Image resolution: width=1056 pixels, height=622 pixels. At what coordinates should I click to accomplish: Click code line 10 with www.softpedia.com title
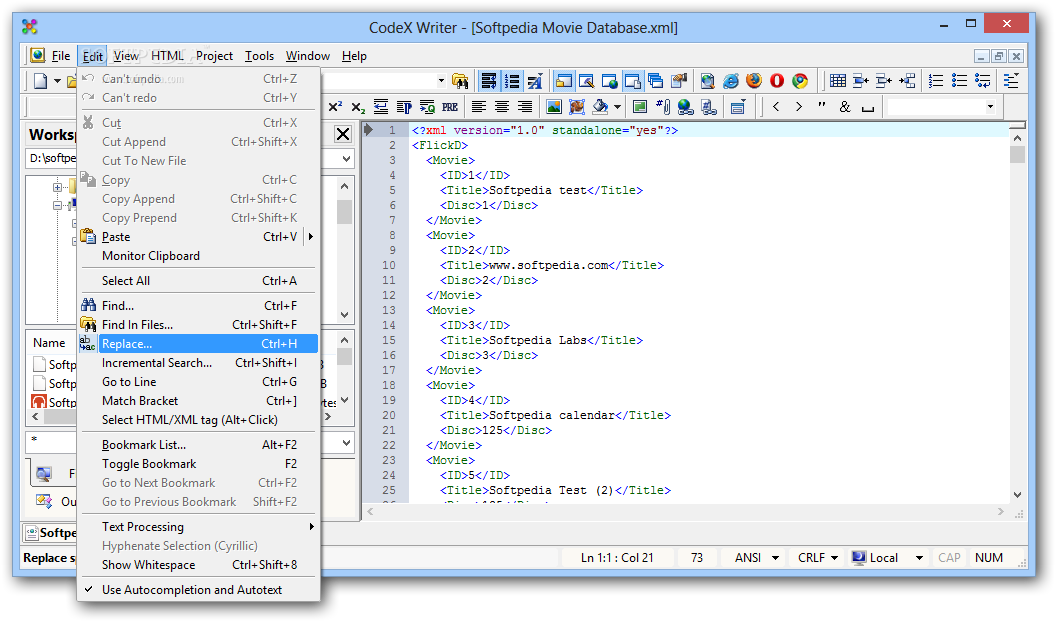click(552, 265)
